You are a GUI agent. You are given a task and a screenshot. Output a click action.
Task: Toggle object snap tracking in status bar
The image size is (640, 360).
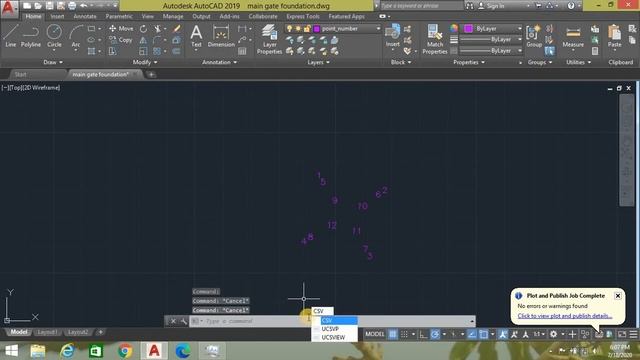(x=472, y=334)
